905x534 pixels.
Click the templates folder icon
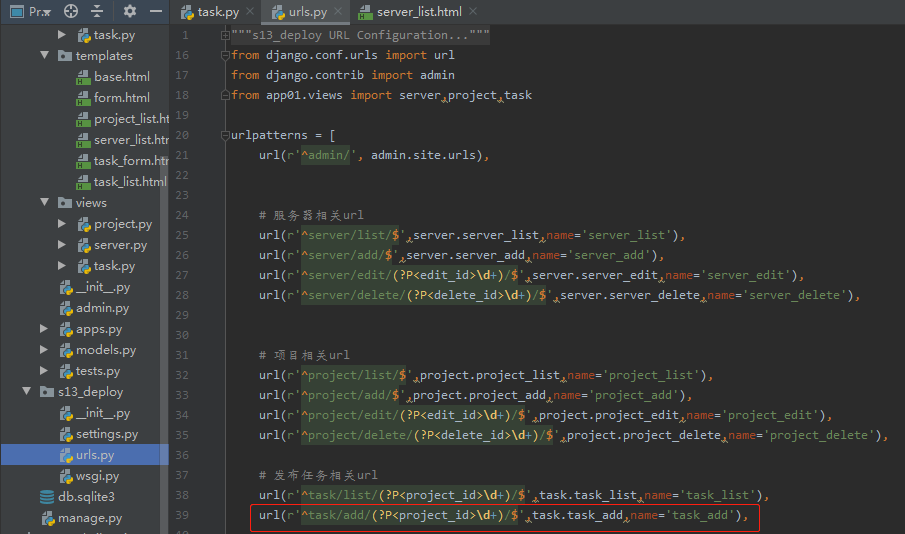tap(65, 56)
